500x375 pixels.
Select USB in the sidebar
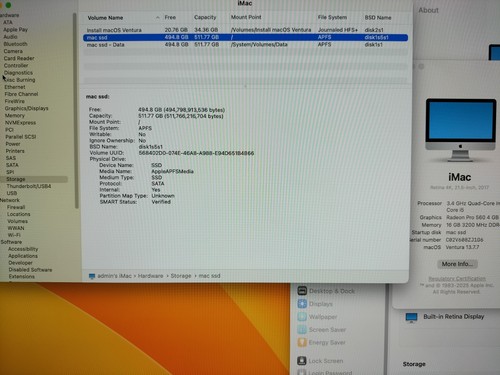click(x=12, y=193)
